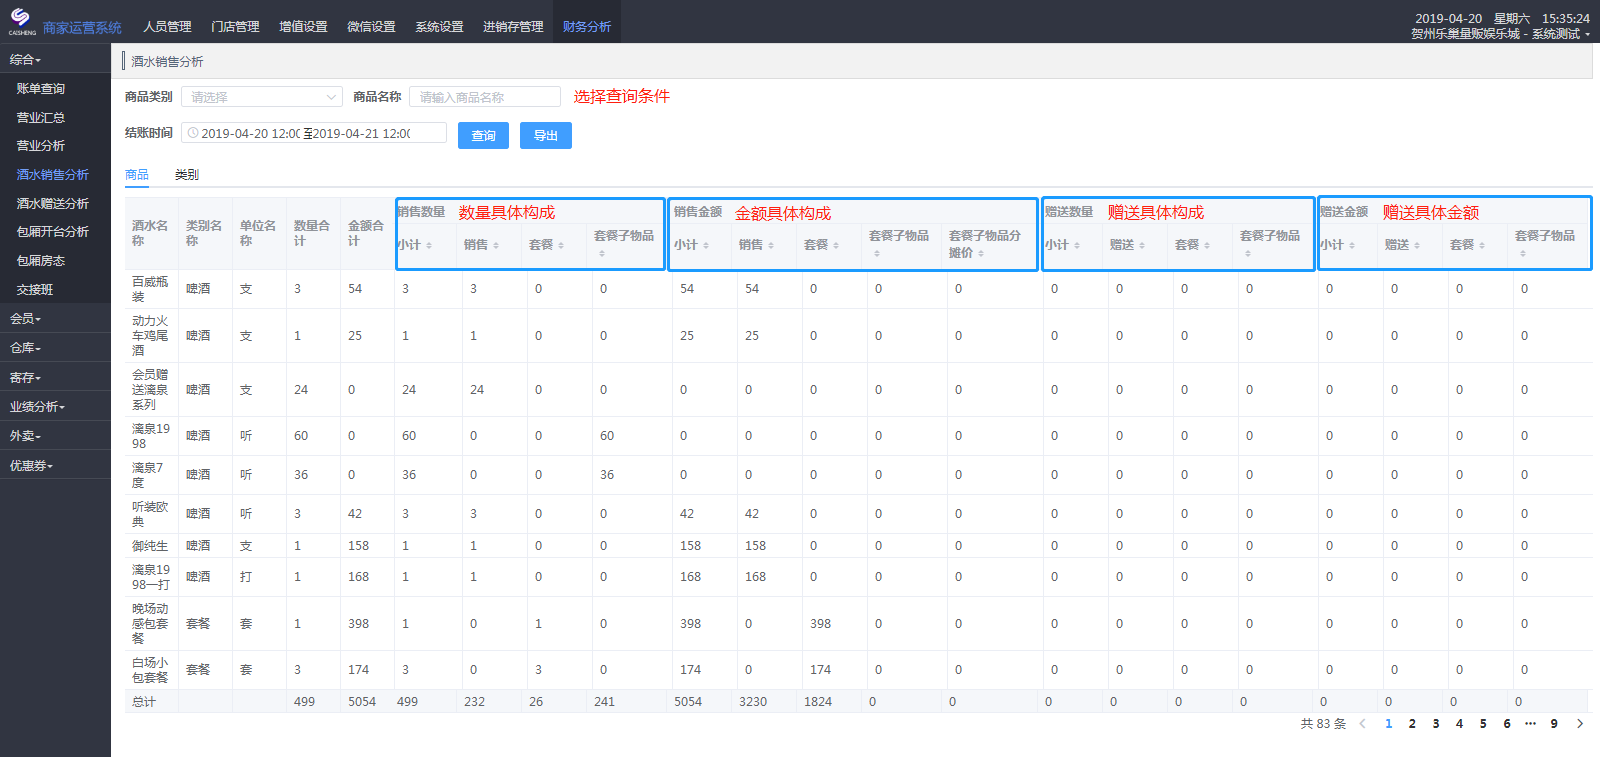Open 酒水销售分析 in sidebar
1600x757 pixels.
55,175
